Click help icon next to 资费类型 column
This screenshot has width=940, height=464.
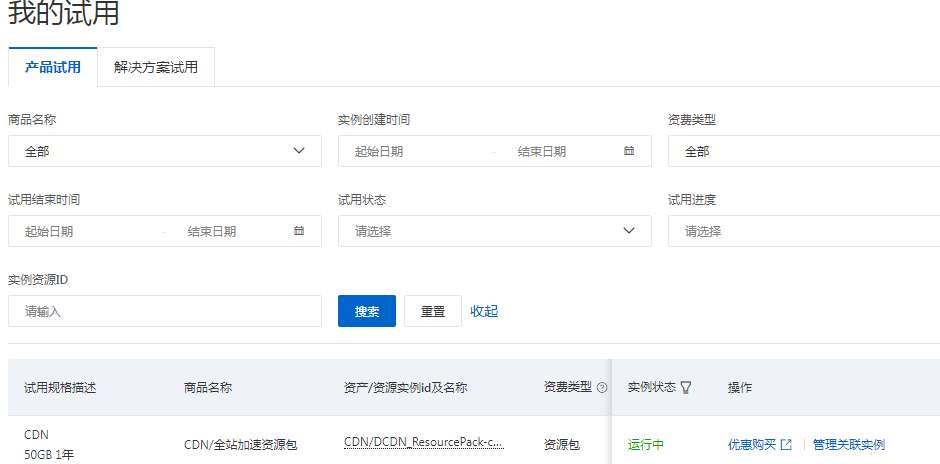[x=602, y=388]
